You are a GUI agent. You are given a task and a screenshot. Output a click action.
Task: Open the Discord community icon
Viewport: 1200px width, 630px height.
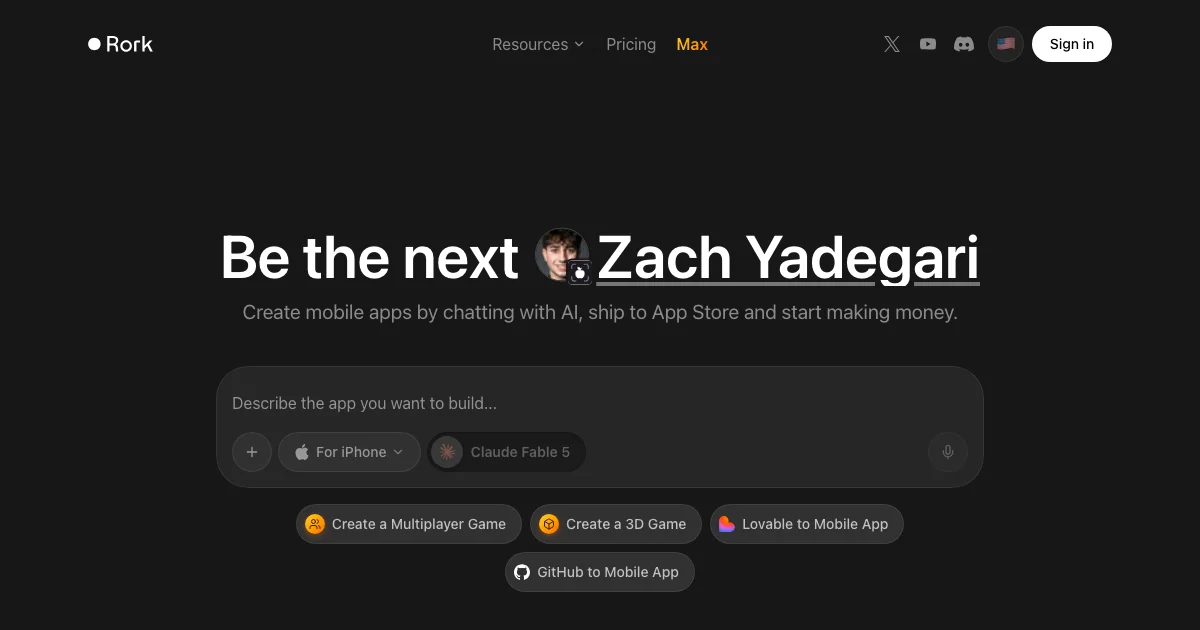964,44
